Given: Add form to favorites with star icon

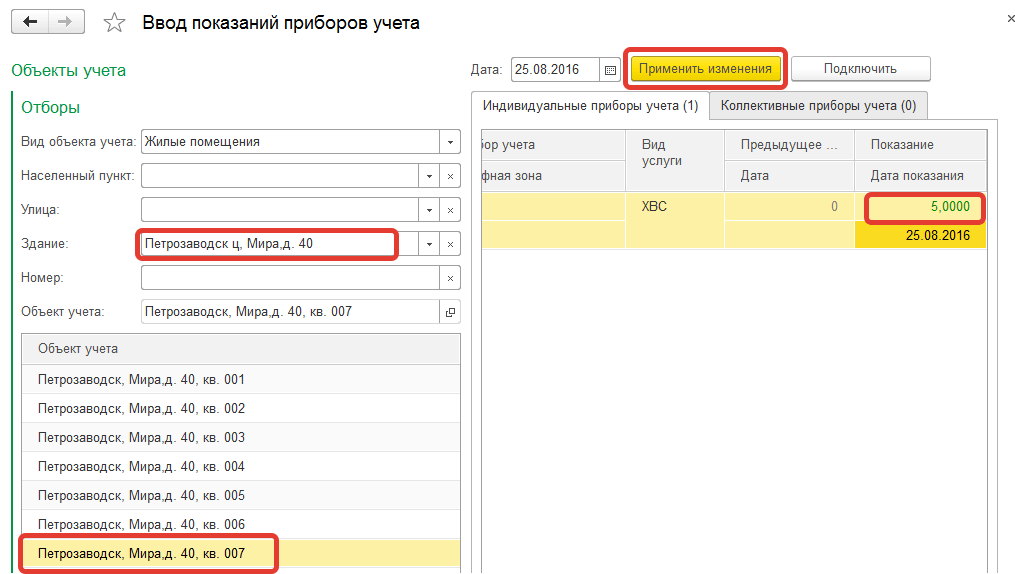Looking at the screenshot, I should pos(115,22).
